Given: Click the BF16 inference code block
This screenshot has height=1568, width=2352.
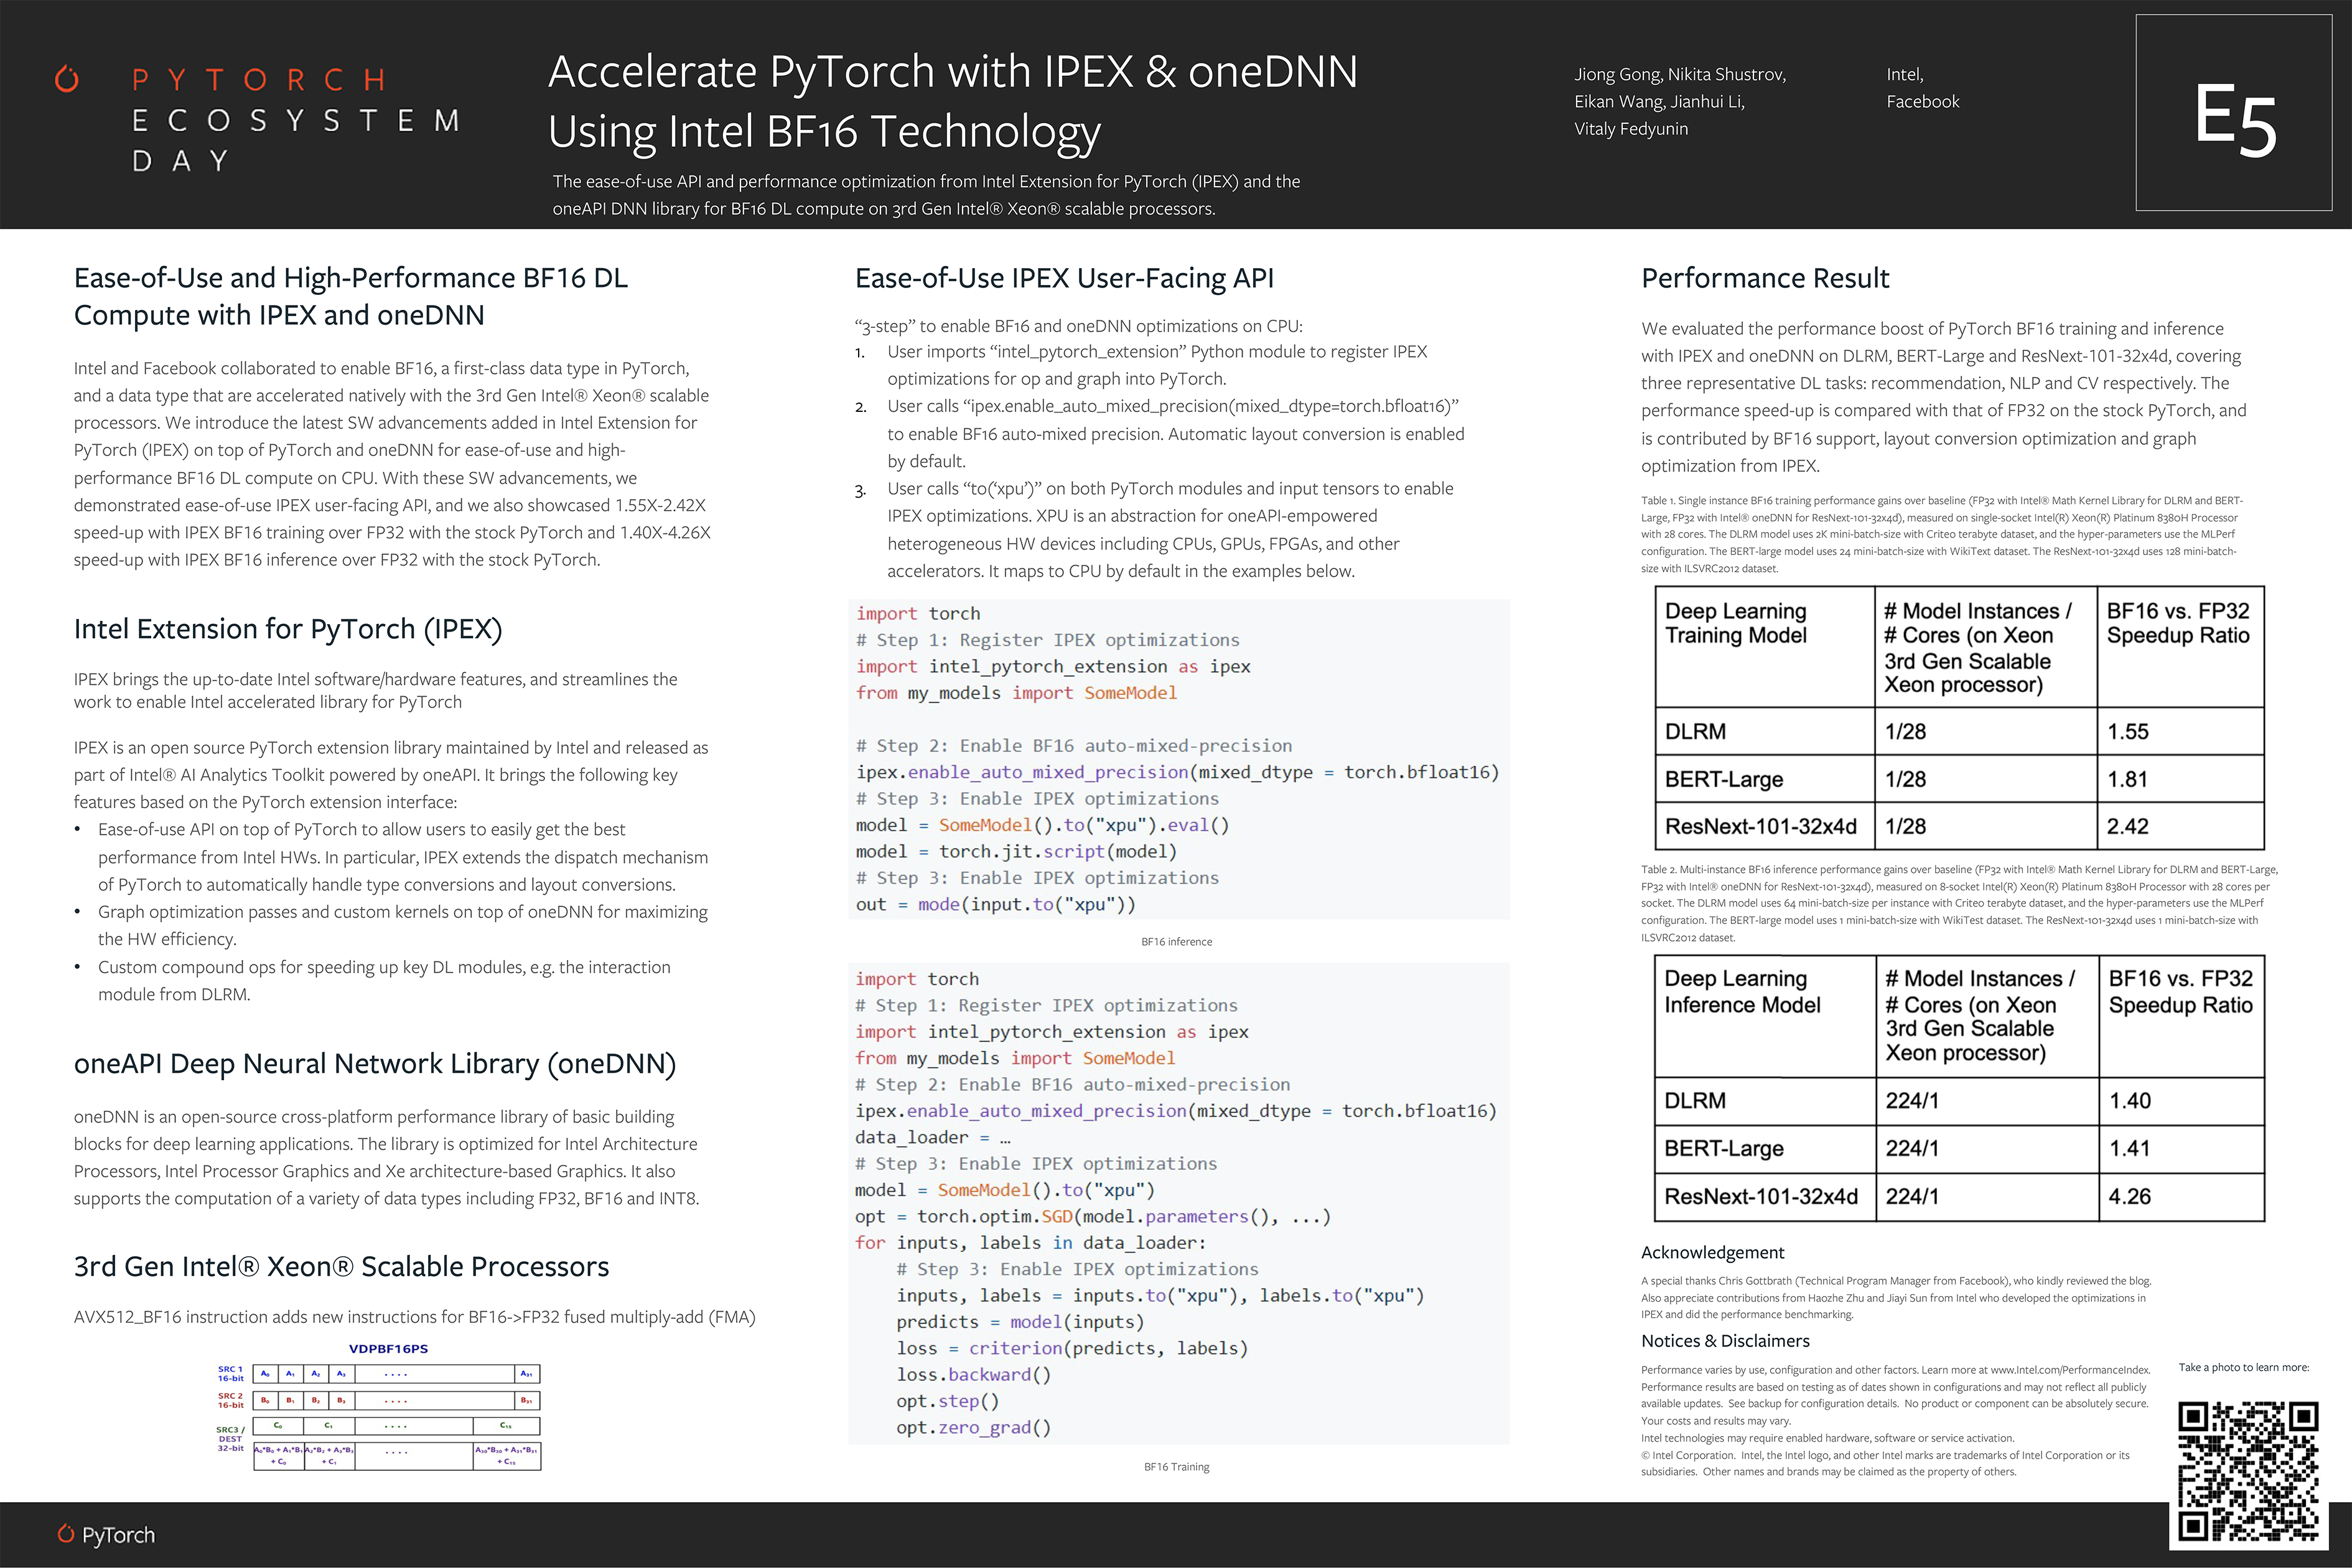Looking at the screenshot, I should coord(1178,759).
